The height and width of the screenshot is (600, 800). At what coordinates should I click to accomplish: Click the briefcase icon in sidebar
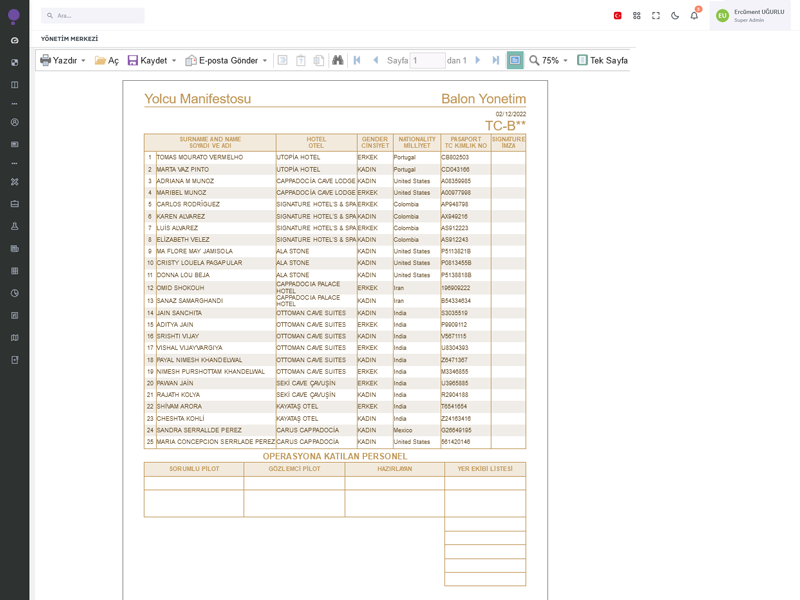tap(14, 204)
